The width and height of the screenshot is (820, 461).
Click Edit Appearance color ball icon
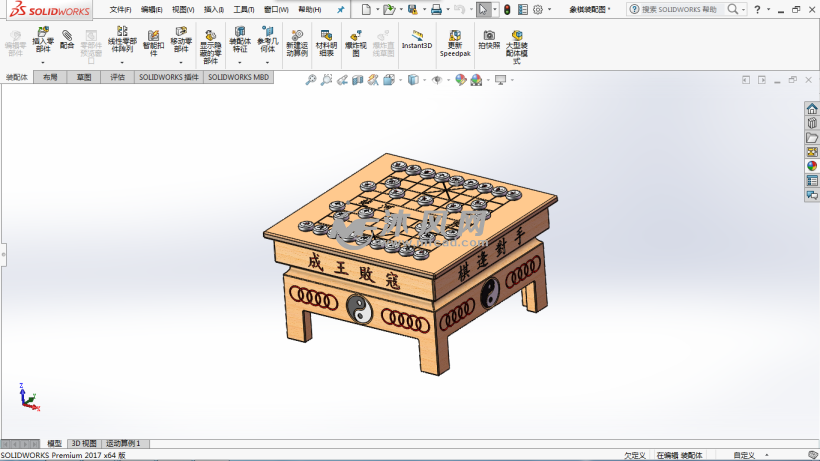[461, 80]
